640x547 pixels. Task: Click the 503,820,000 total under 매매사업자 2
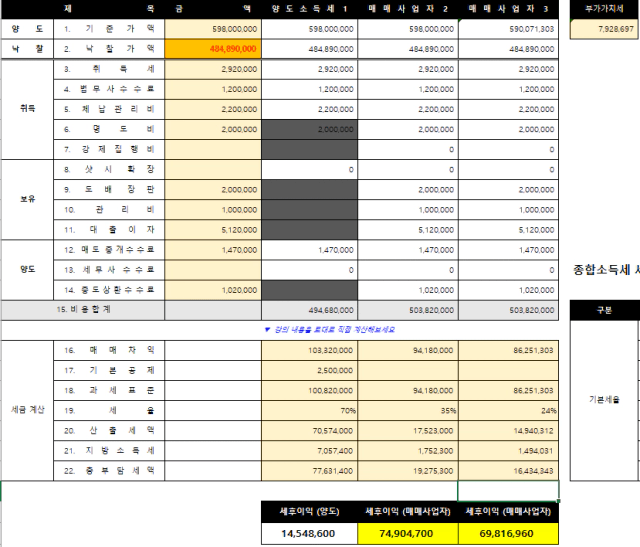[x=408, y=310]
